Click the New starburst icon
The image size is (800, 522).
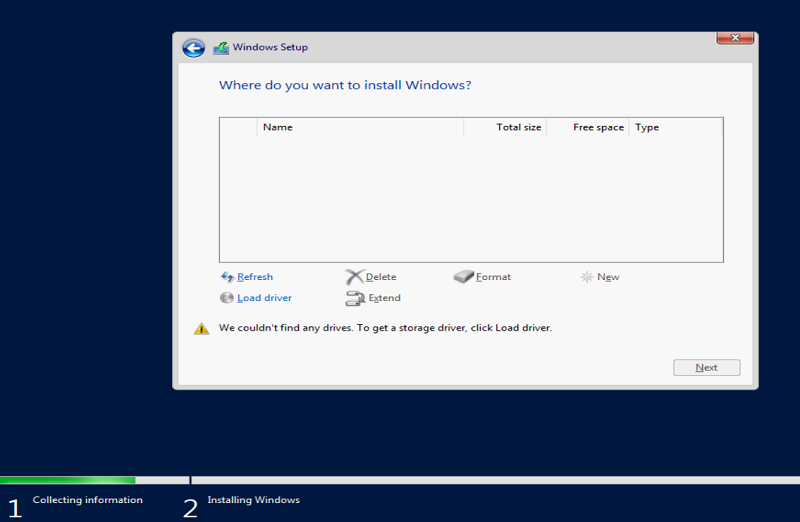(587, 277)
